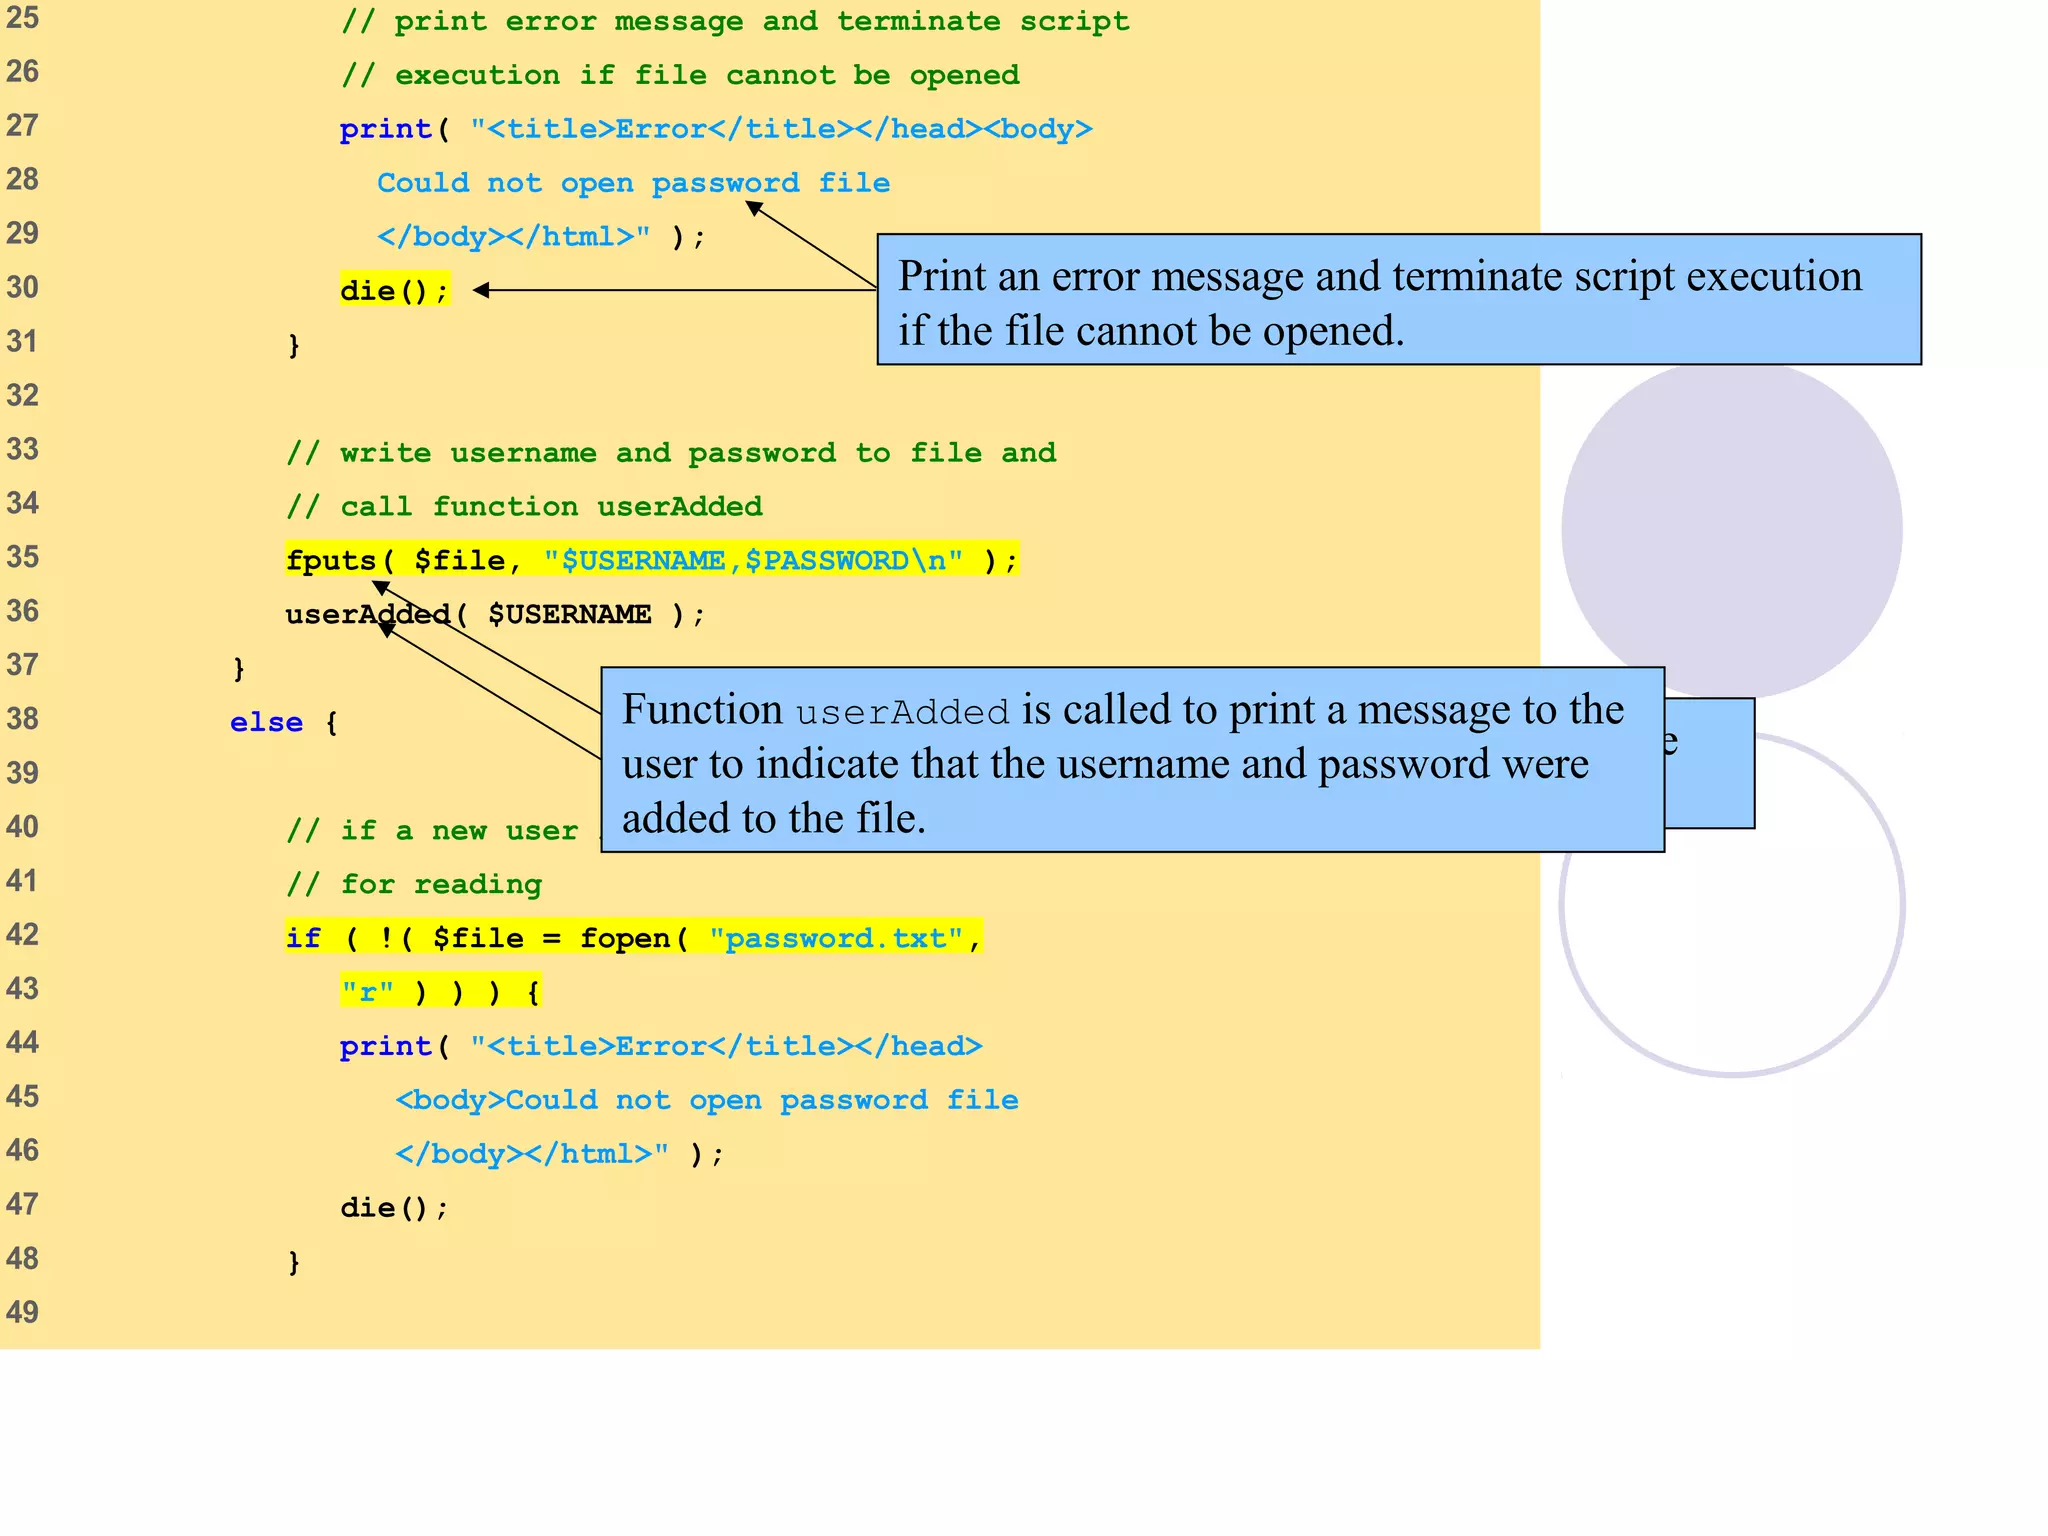Click '</body></html>" );' on line 29

(x=541, y=237)
